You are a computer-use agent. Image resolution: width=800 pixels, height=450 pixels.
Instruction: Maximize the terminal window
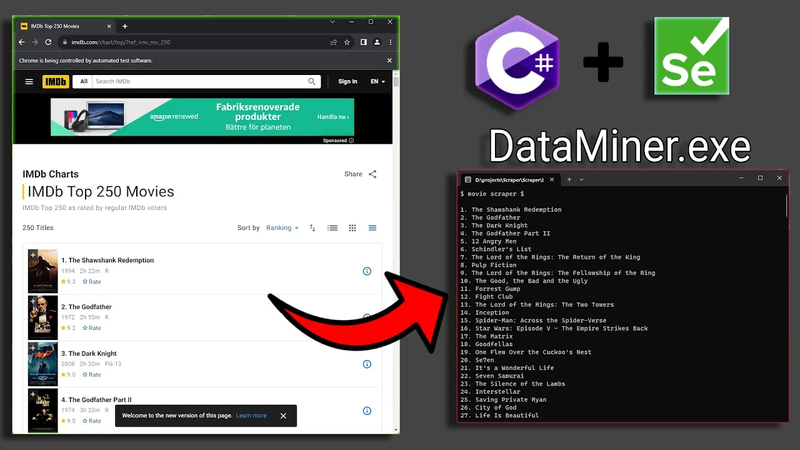point(760,178)
